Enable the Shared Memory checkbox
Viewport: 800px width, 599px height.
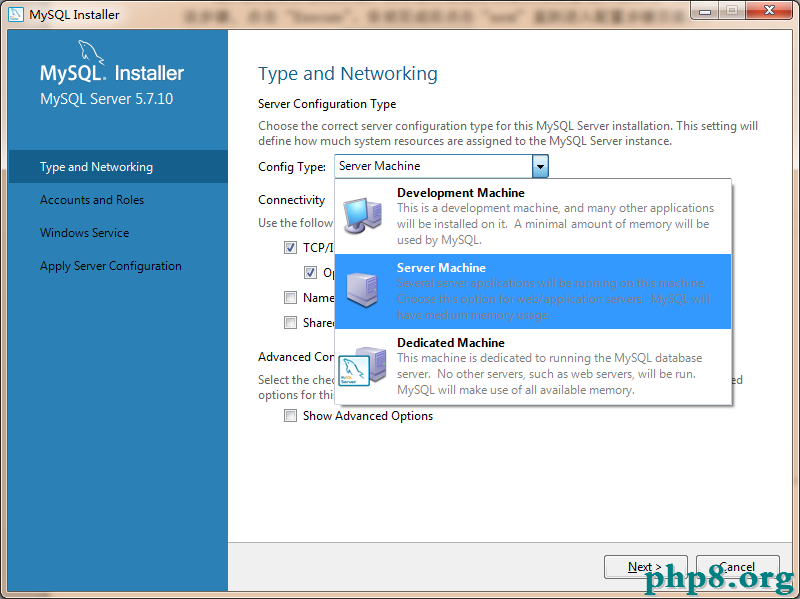[290, 322]
